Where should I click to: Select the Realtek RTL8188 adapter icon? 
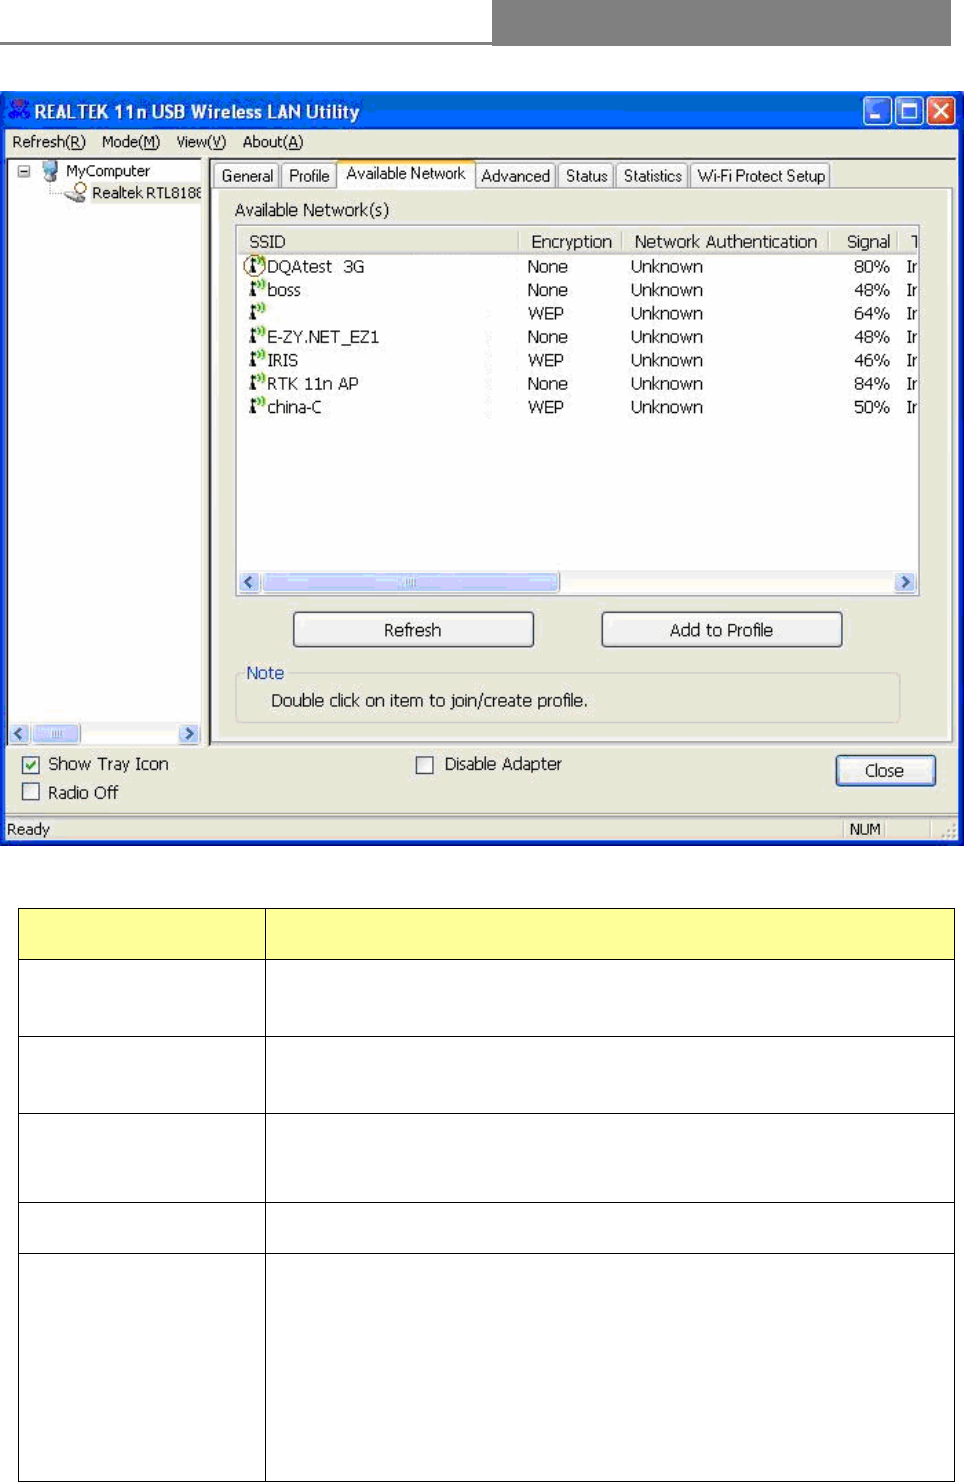76,193
